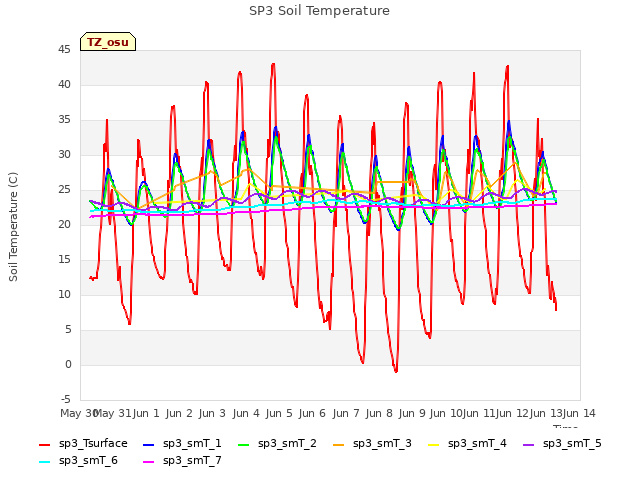Image resolution: width=640 pixels, height=480 pixels.
Task: Click the Jun 4 x-axis date label
Action: coord(246,413)
